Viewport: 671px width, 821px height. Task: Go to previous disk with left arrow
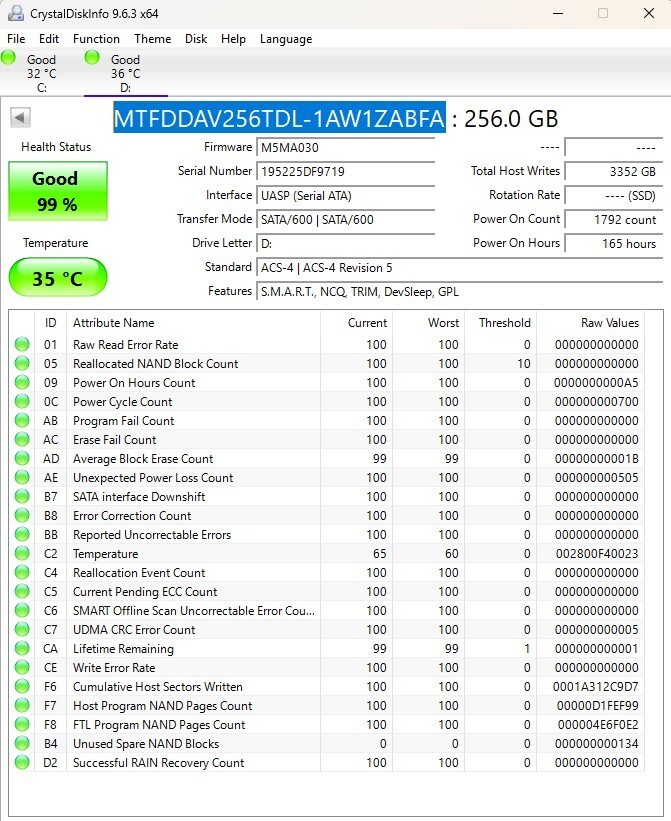[x=20, y=117]
